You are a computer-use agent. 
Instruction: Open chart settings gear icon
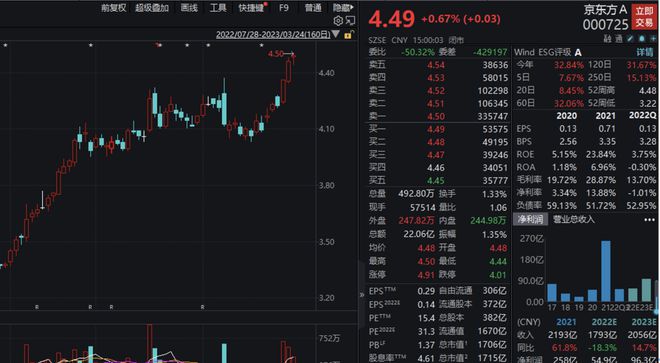click(x=338, y=21)
